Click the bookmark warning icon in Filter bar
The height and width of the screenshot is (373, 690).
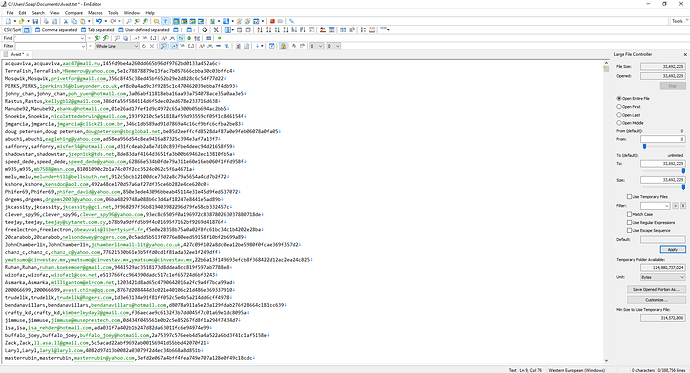(283, 46)
